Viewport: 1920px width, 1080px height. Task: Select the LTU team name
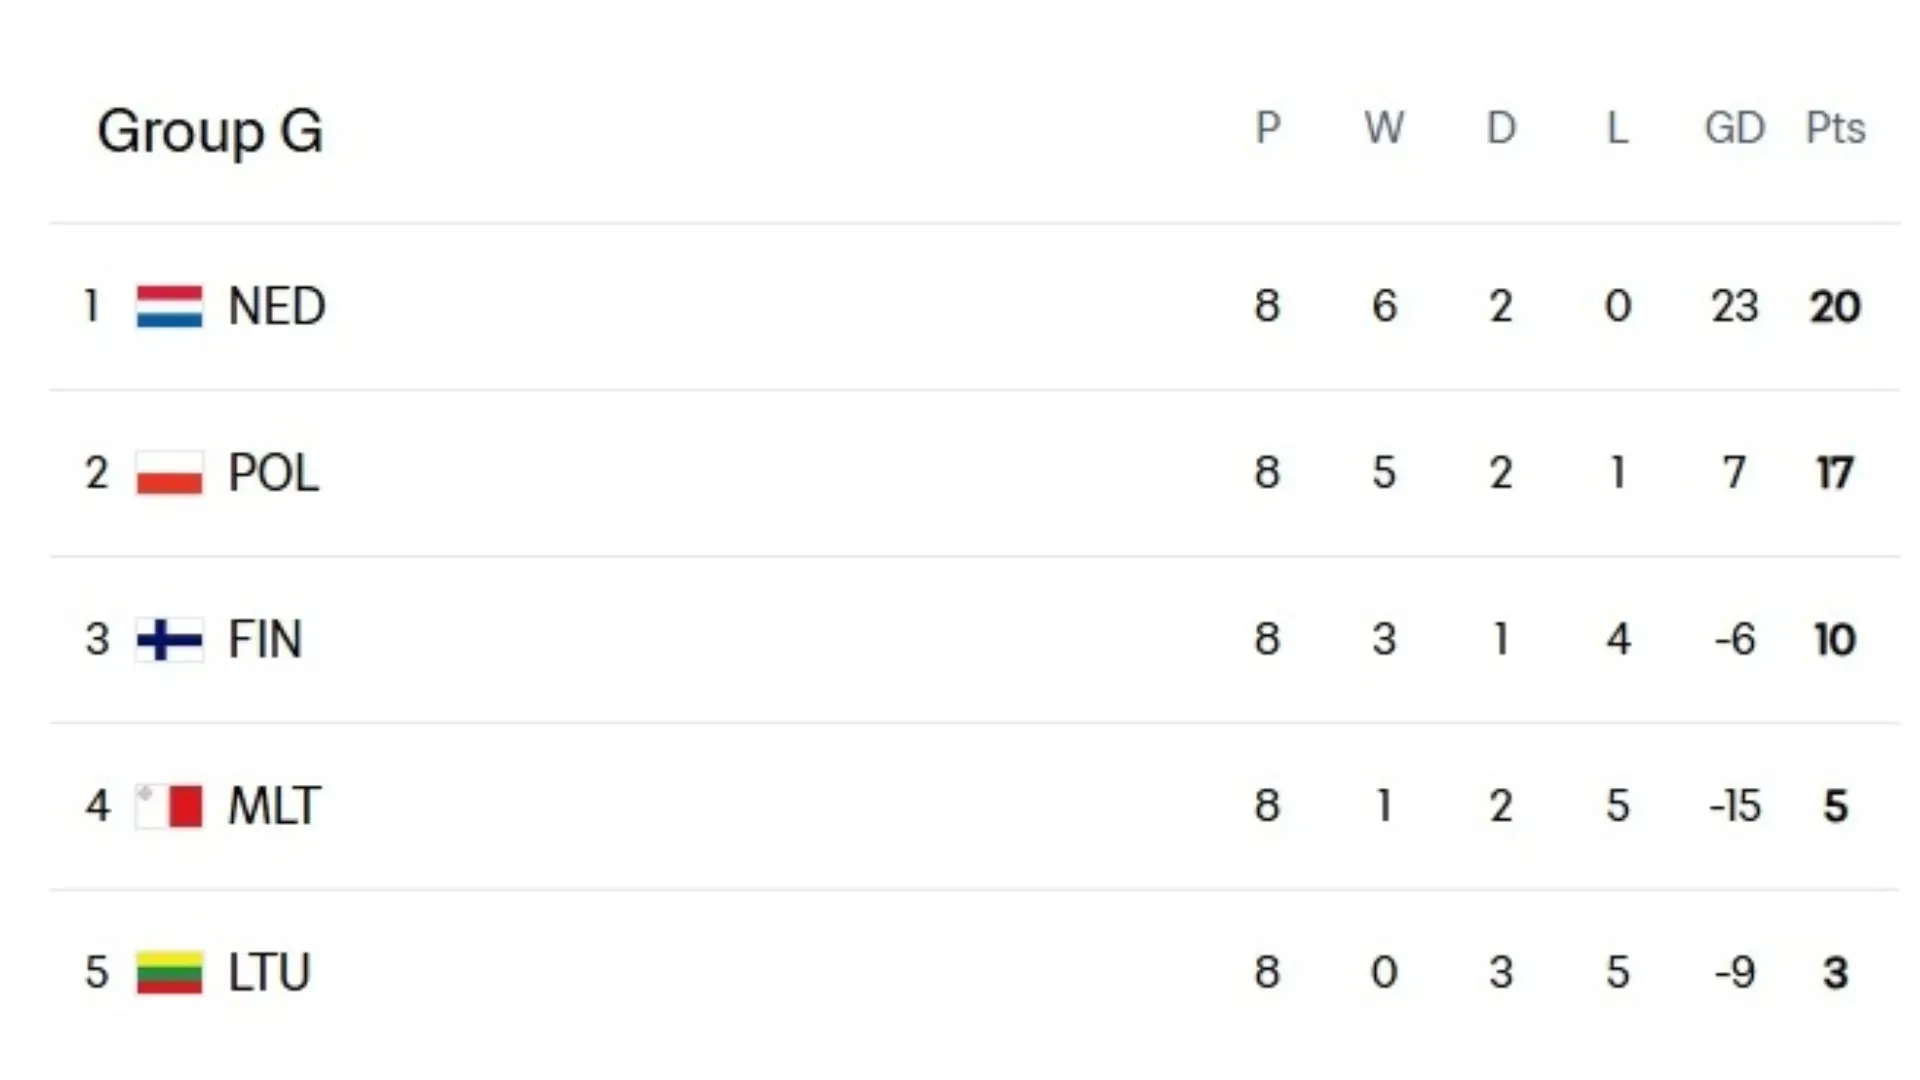269,972
